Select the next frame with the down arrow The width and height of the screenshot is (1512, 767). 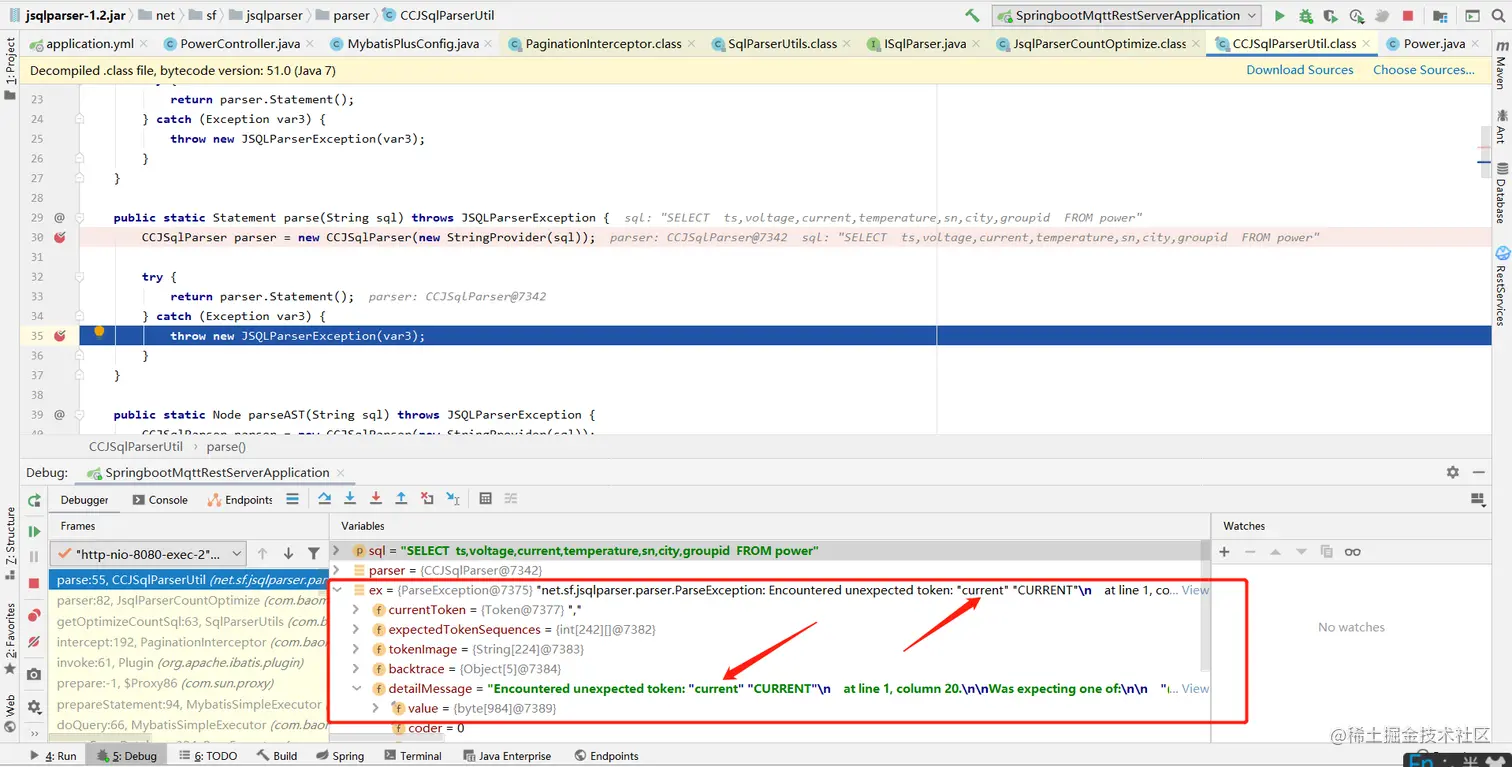(288, 553)
